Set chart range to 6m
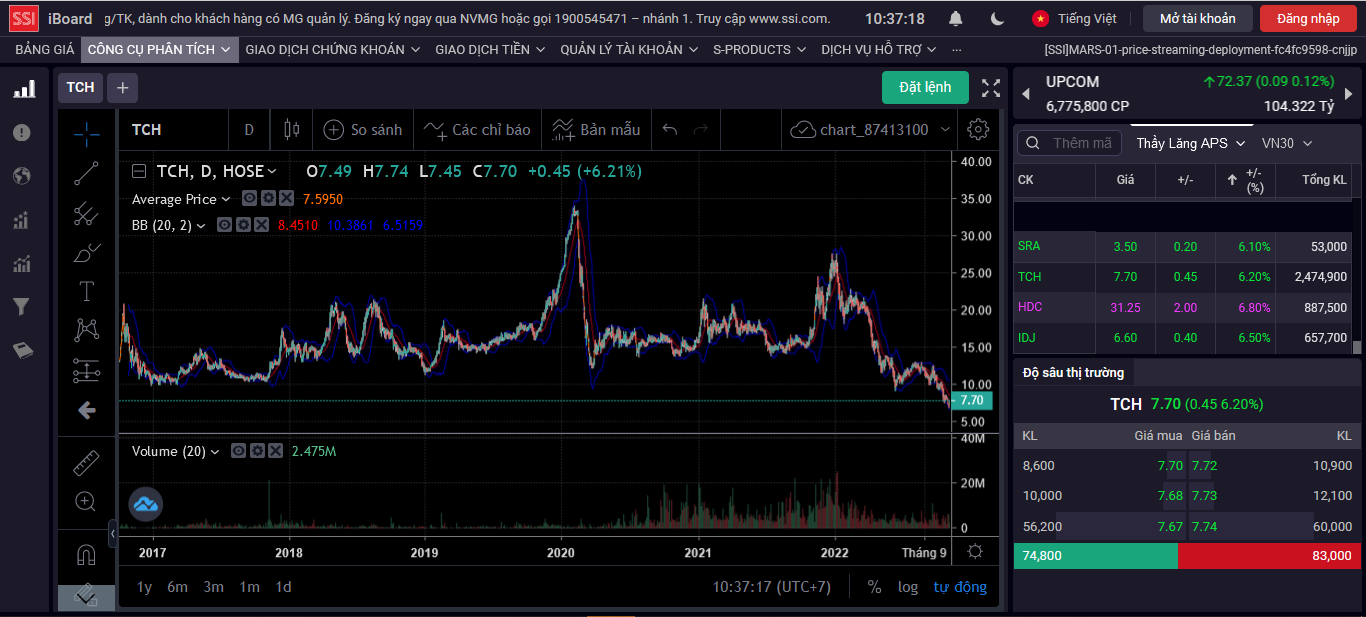 (x=177, y=587)
